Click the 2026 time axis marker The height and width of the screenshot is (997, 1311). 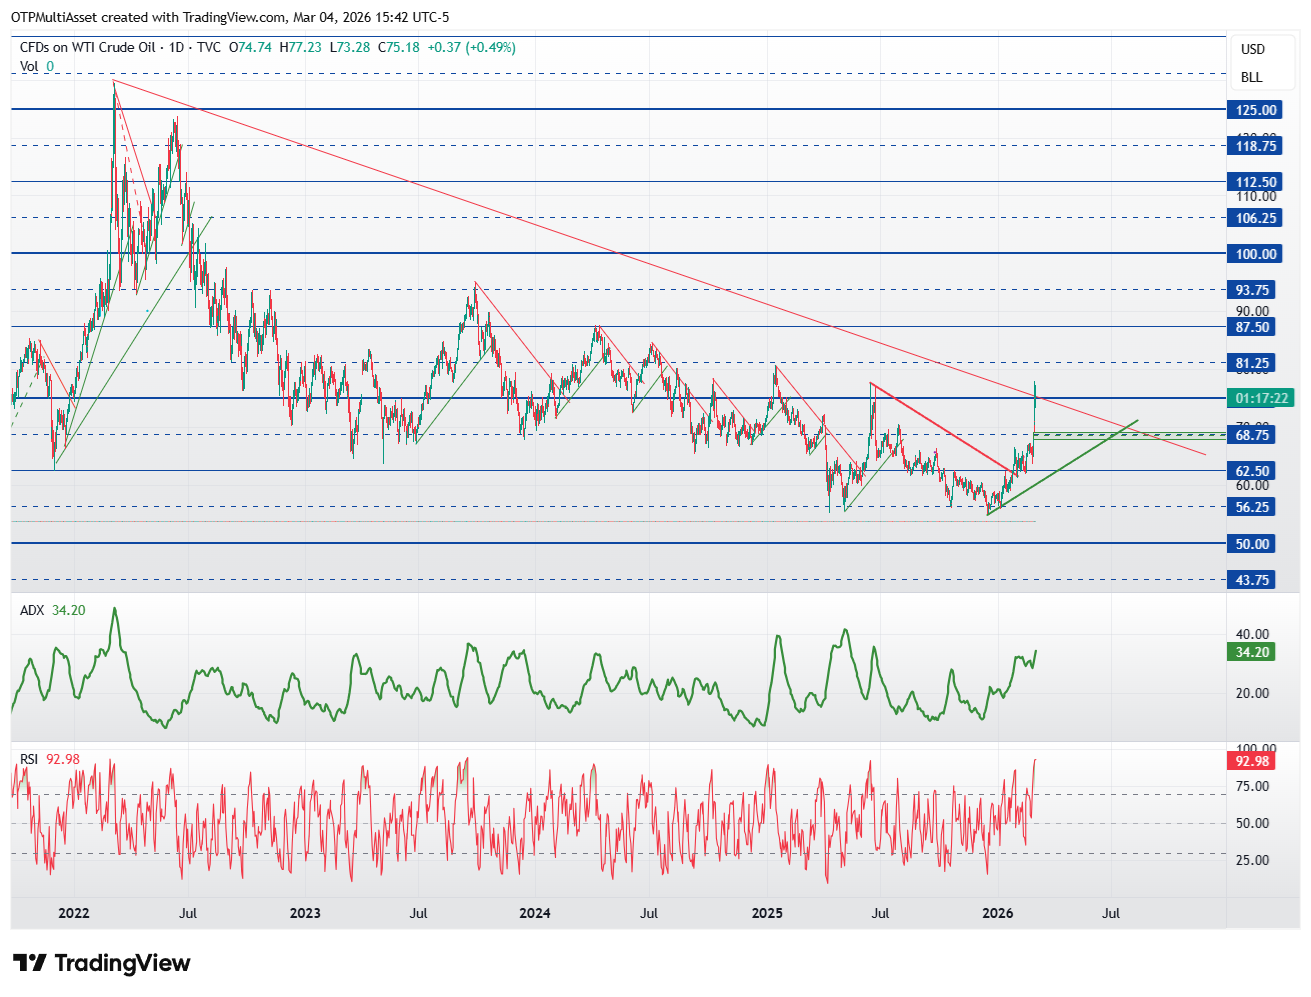(998, 913)
